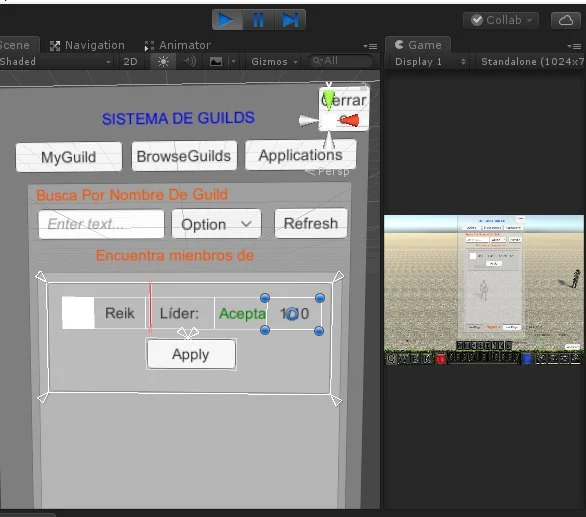Click the BrowseGuilds button

(x=184, y=156)
